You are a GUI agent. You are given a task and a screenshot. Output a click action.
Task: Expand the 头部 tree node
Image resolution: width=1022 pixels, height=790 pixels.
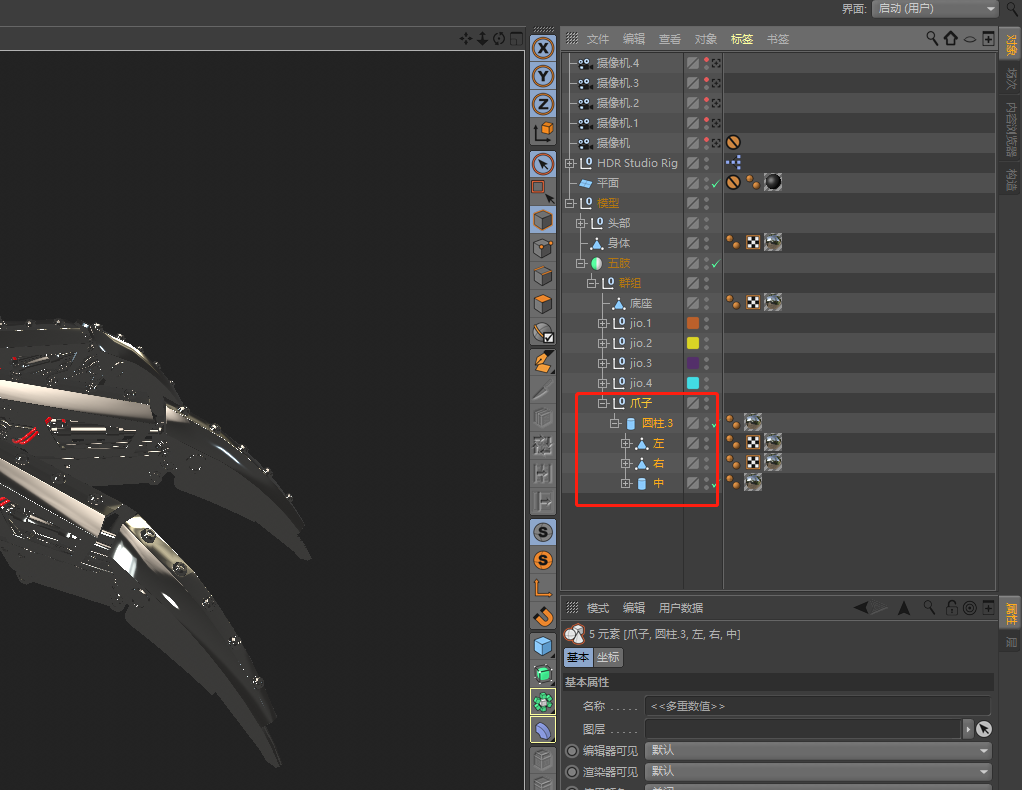pos(581,223)
